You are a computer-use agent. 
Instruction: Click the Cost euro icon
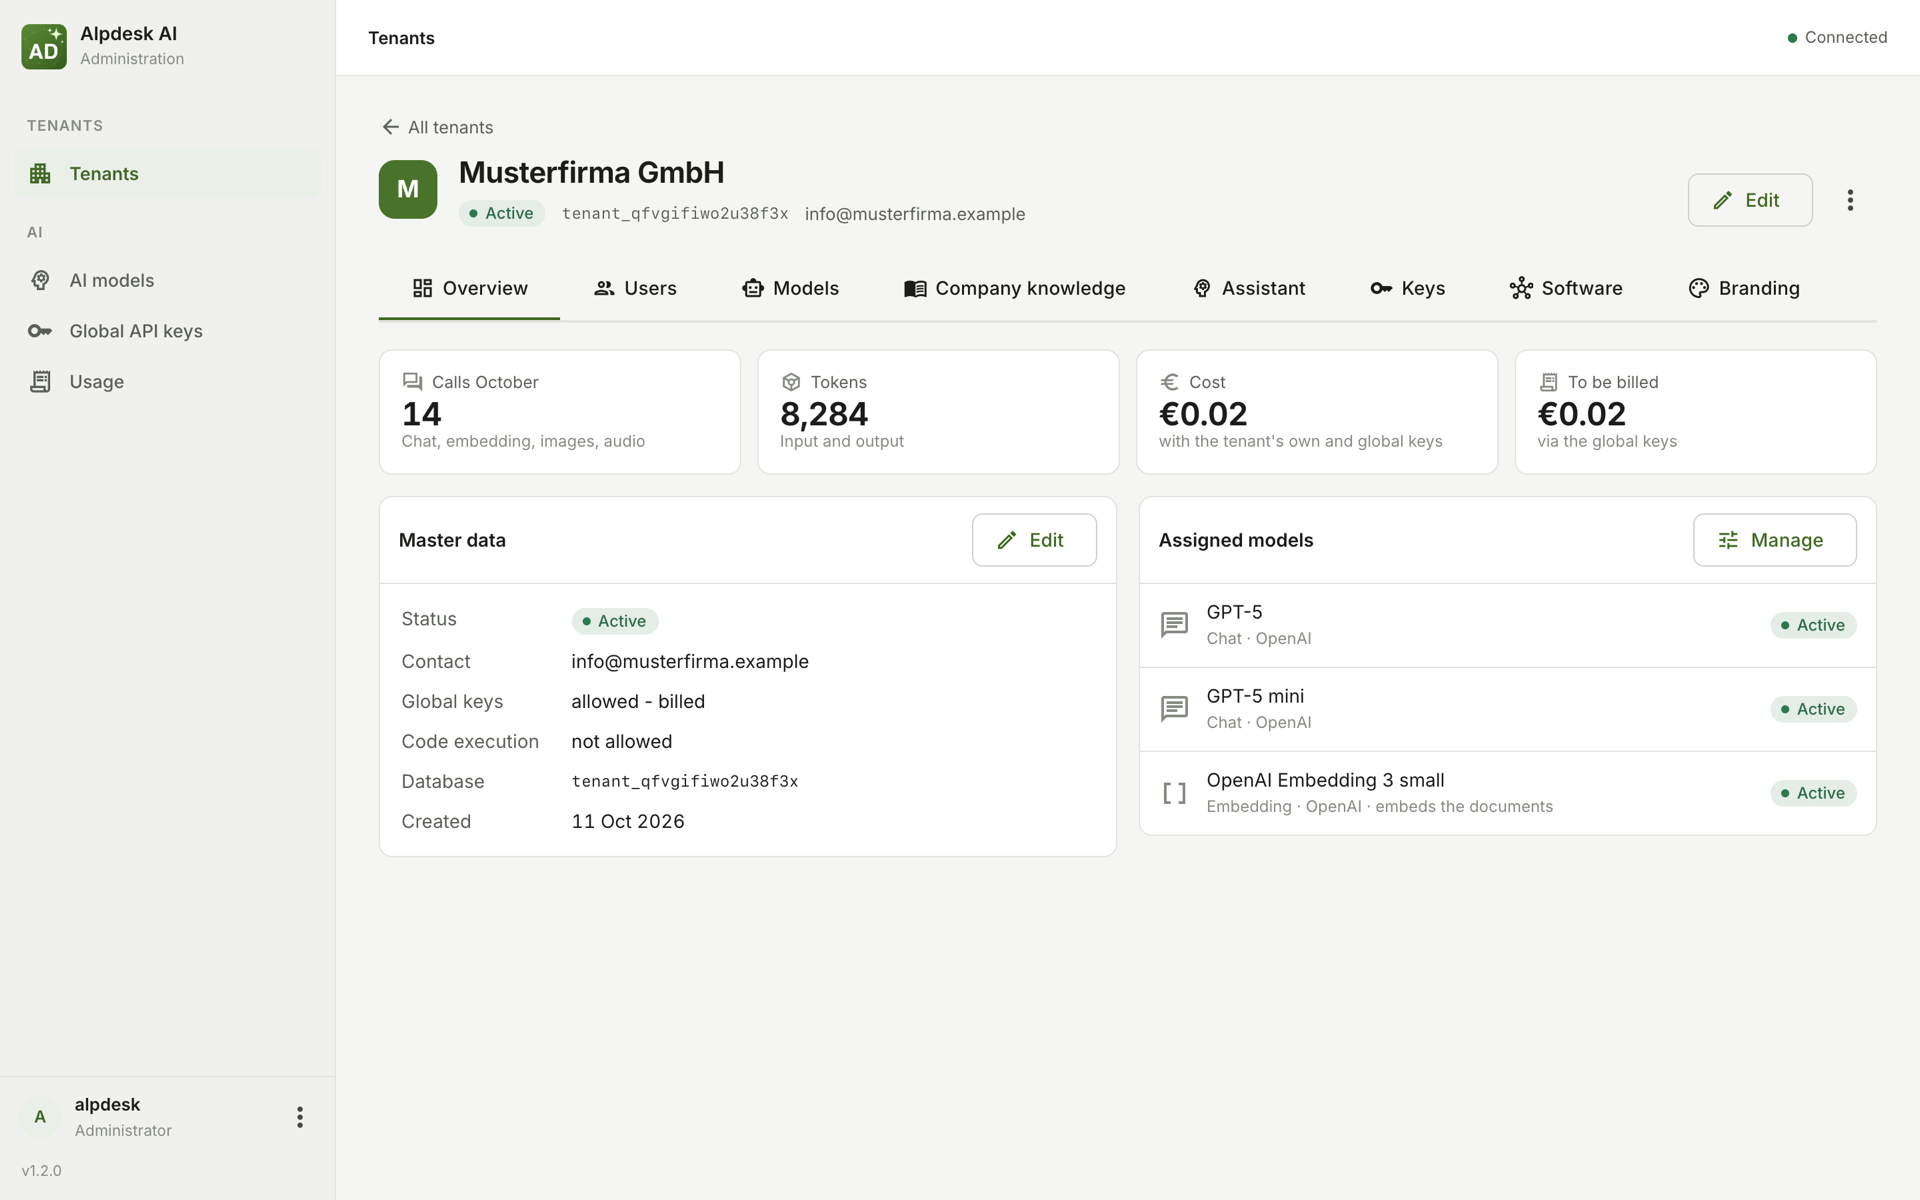click(x=1169, y=382)
